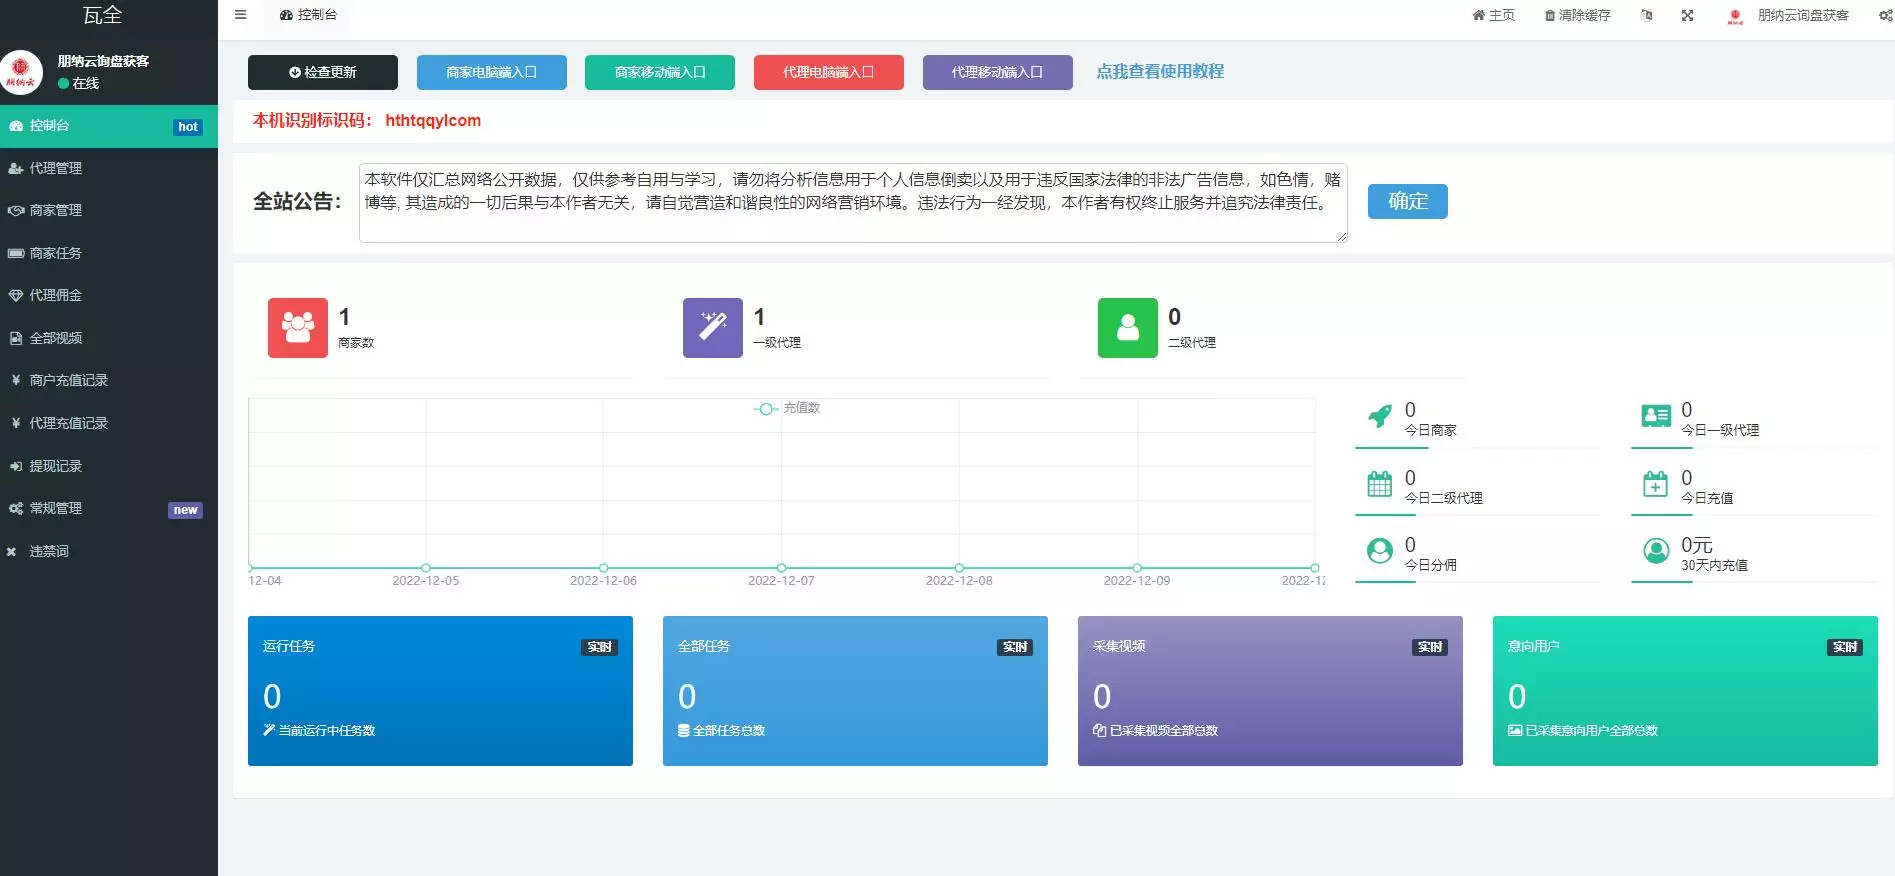Screen dimensions: 1895x876
Task: Click the 今日充值 calendar-plus icon
Action: click(1656, 484)
